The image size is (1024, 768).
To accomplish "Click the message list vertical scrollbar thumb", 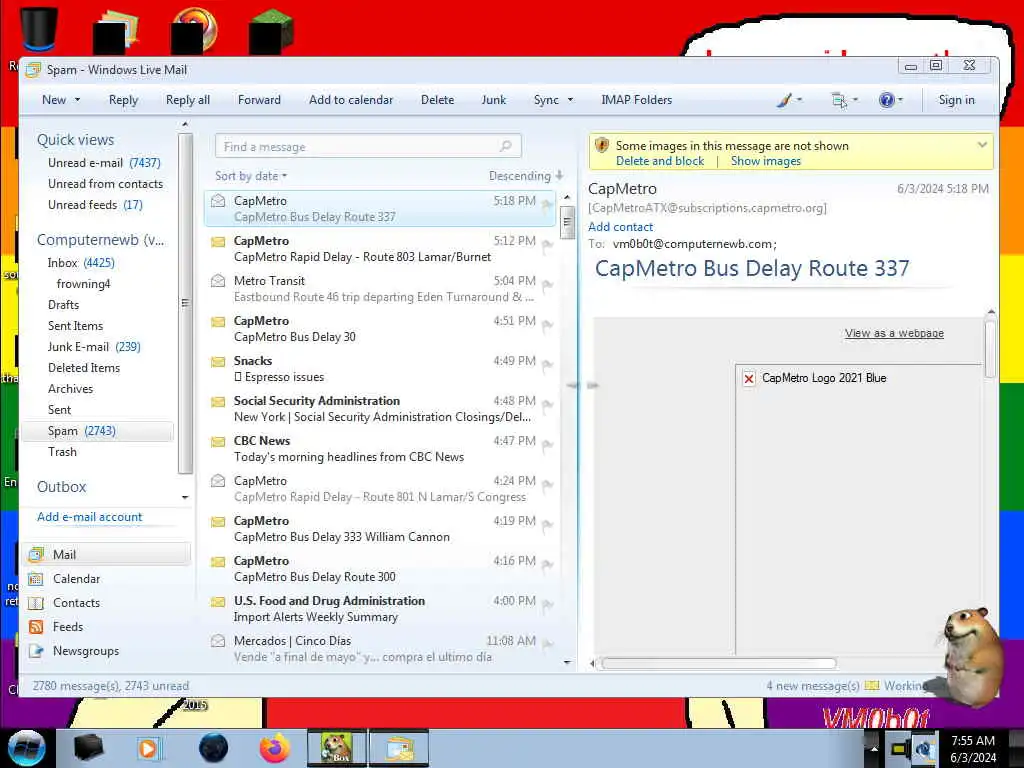I will (567, 222).
